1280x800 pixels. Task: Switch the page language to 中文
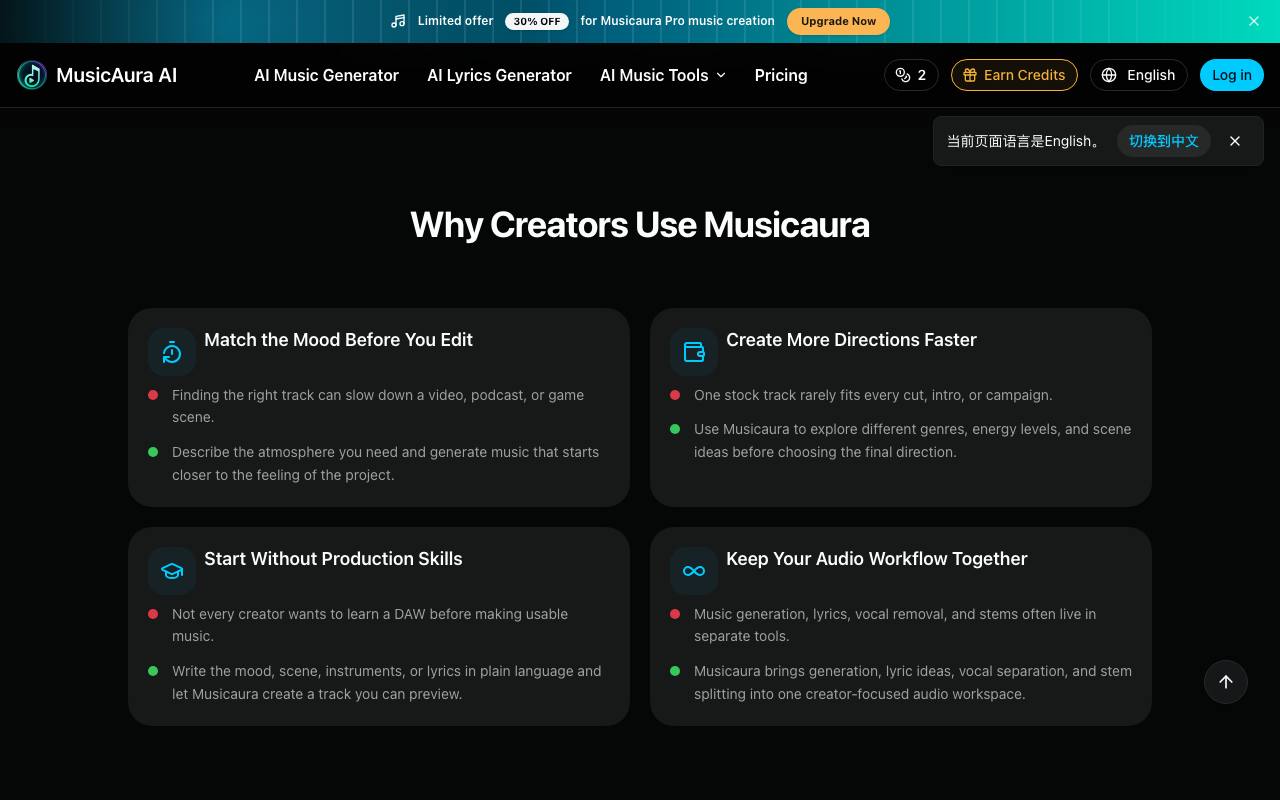coord(1164,141)
